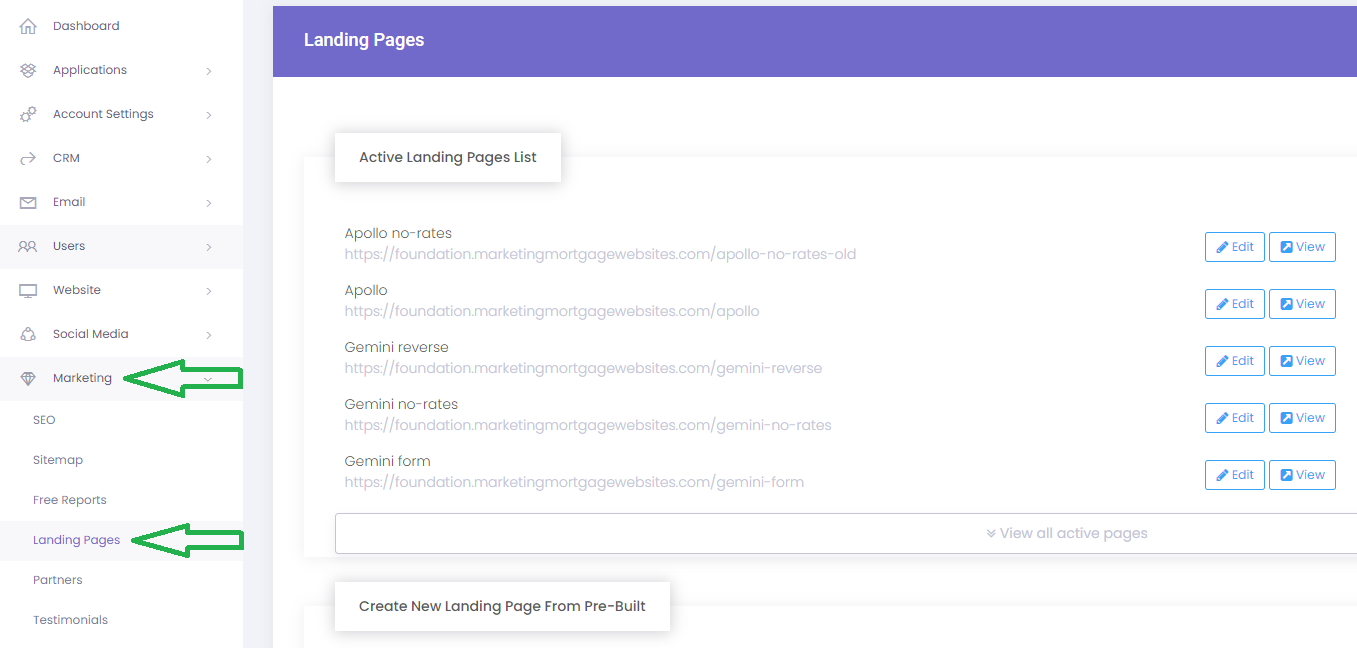Click the Dashboard home icon
Image resolution: width=1357 pixels, height=648 pixels.
(x=28, y=26)
